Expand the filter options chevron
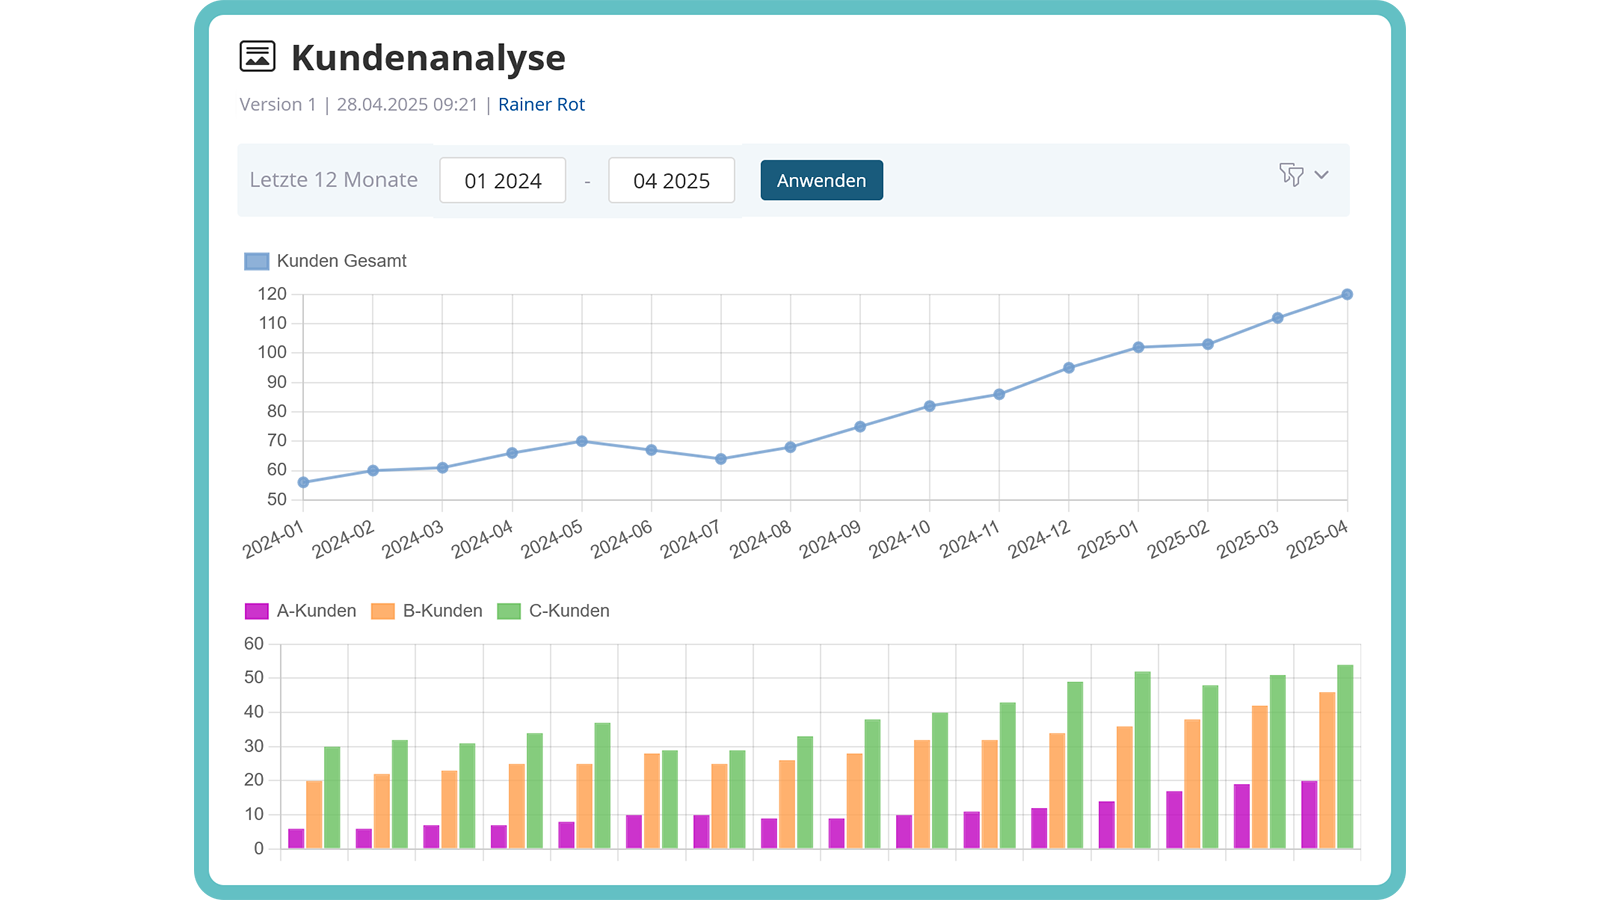Viewport: 1600px width, 900px height. (1322, 175)
